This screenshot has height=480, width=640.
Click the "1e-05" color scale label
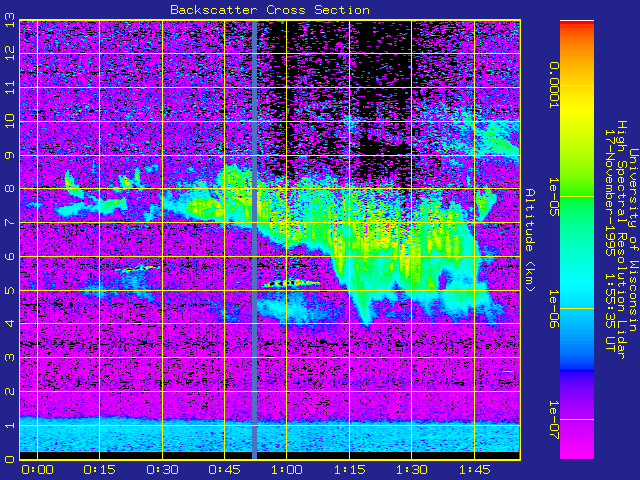553,197
